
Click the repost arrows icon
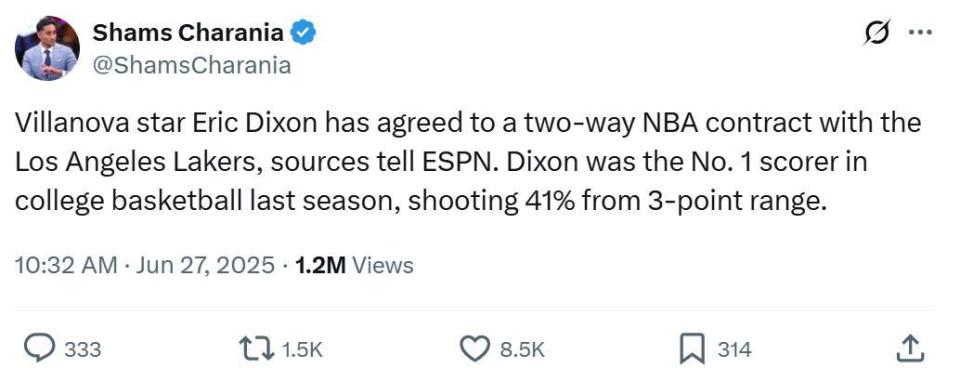tap(258, 349)
